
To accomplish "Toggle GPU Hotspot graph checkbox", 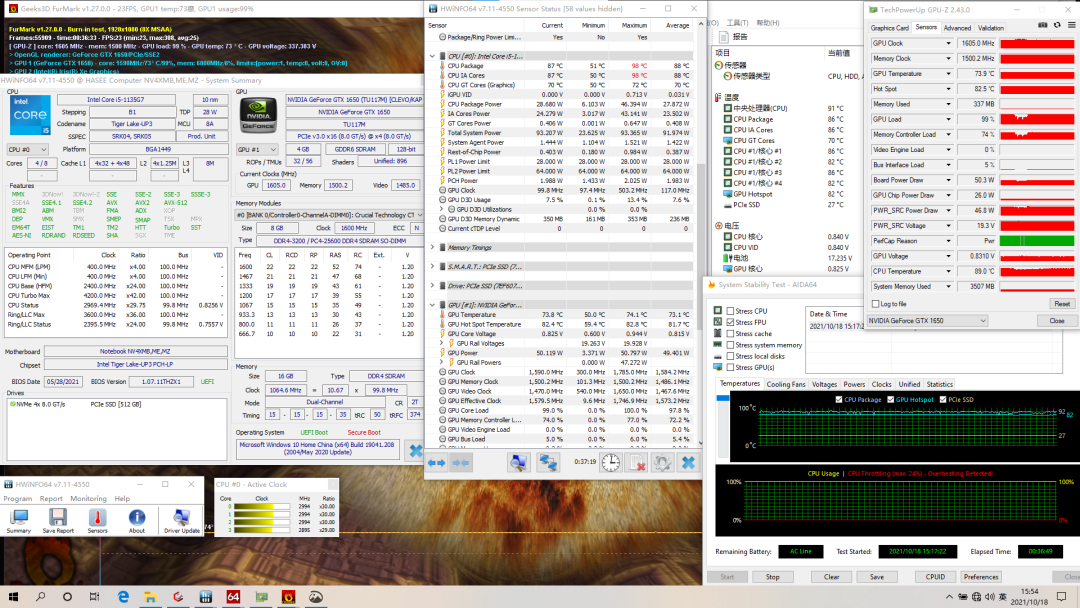I will pyautogui.click(x=891, y=399).
